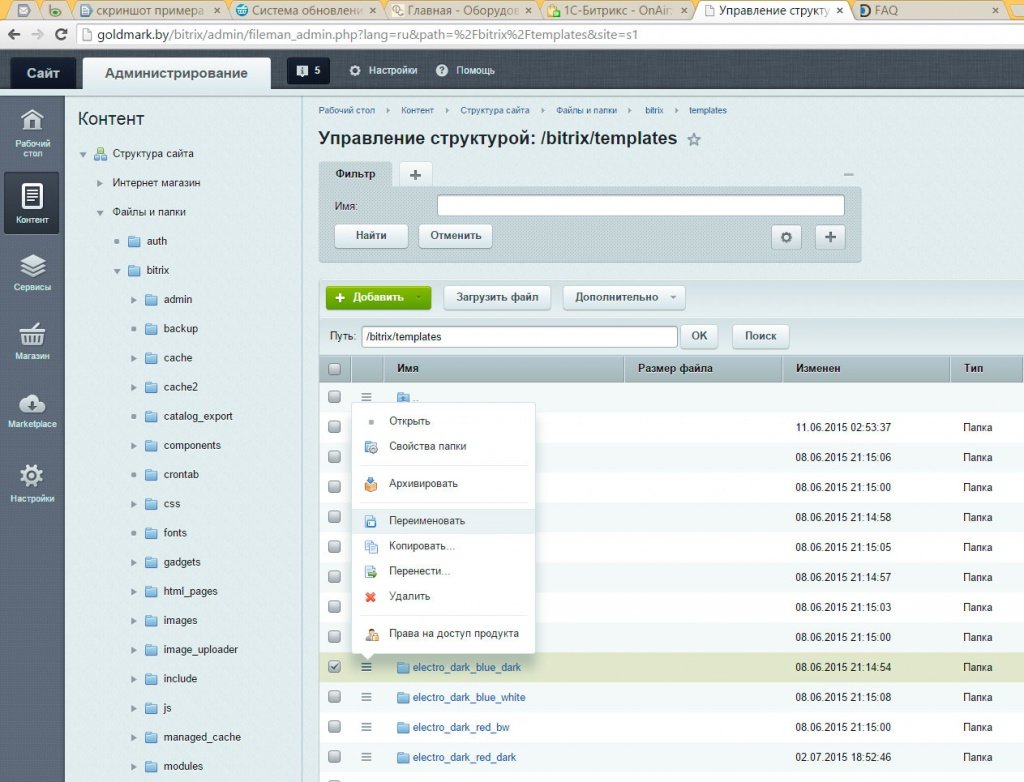1024x782 pixels.
Task: Click auth folder icon in tree
Action: [x=135, y=241]
